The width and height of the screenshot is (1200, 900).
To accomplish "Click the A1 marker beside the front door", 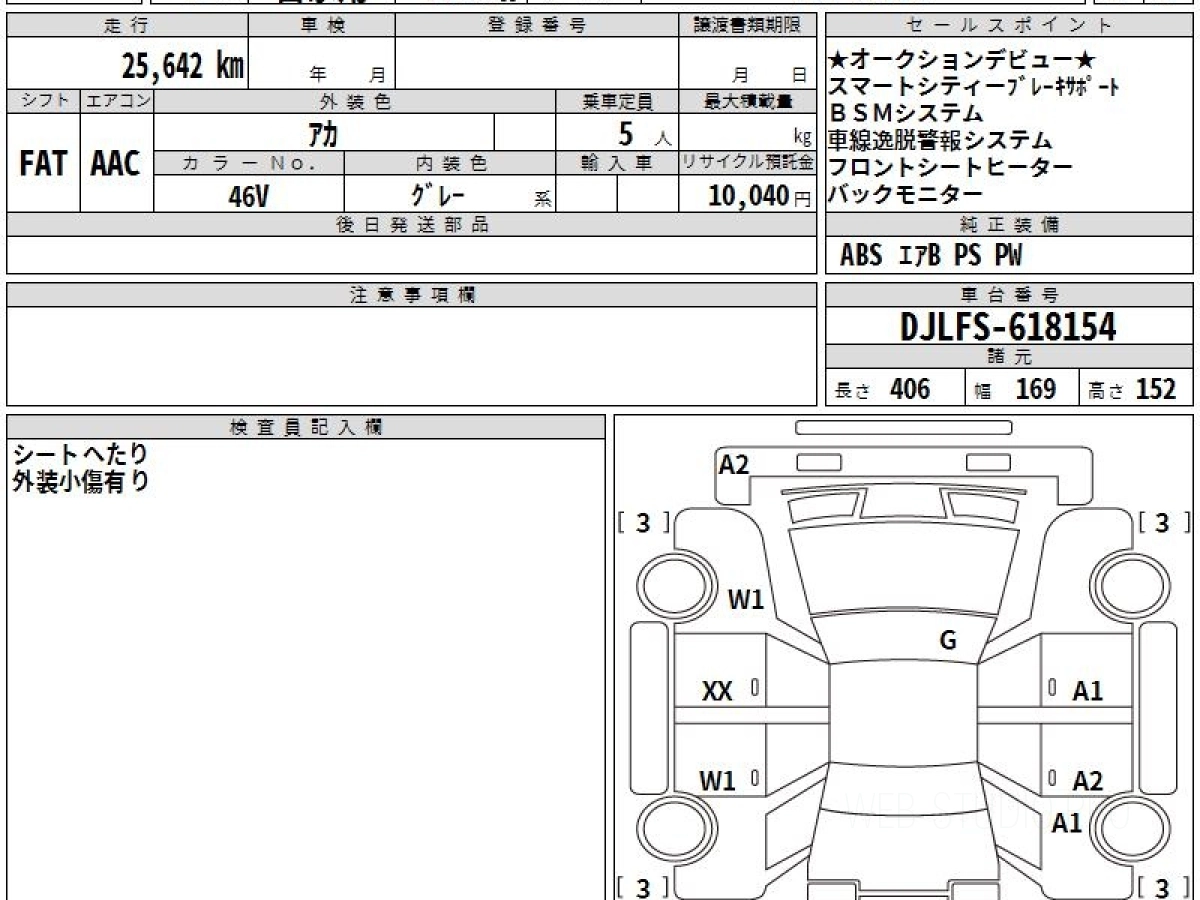I will (1087, 691).
